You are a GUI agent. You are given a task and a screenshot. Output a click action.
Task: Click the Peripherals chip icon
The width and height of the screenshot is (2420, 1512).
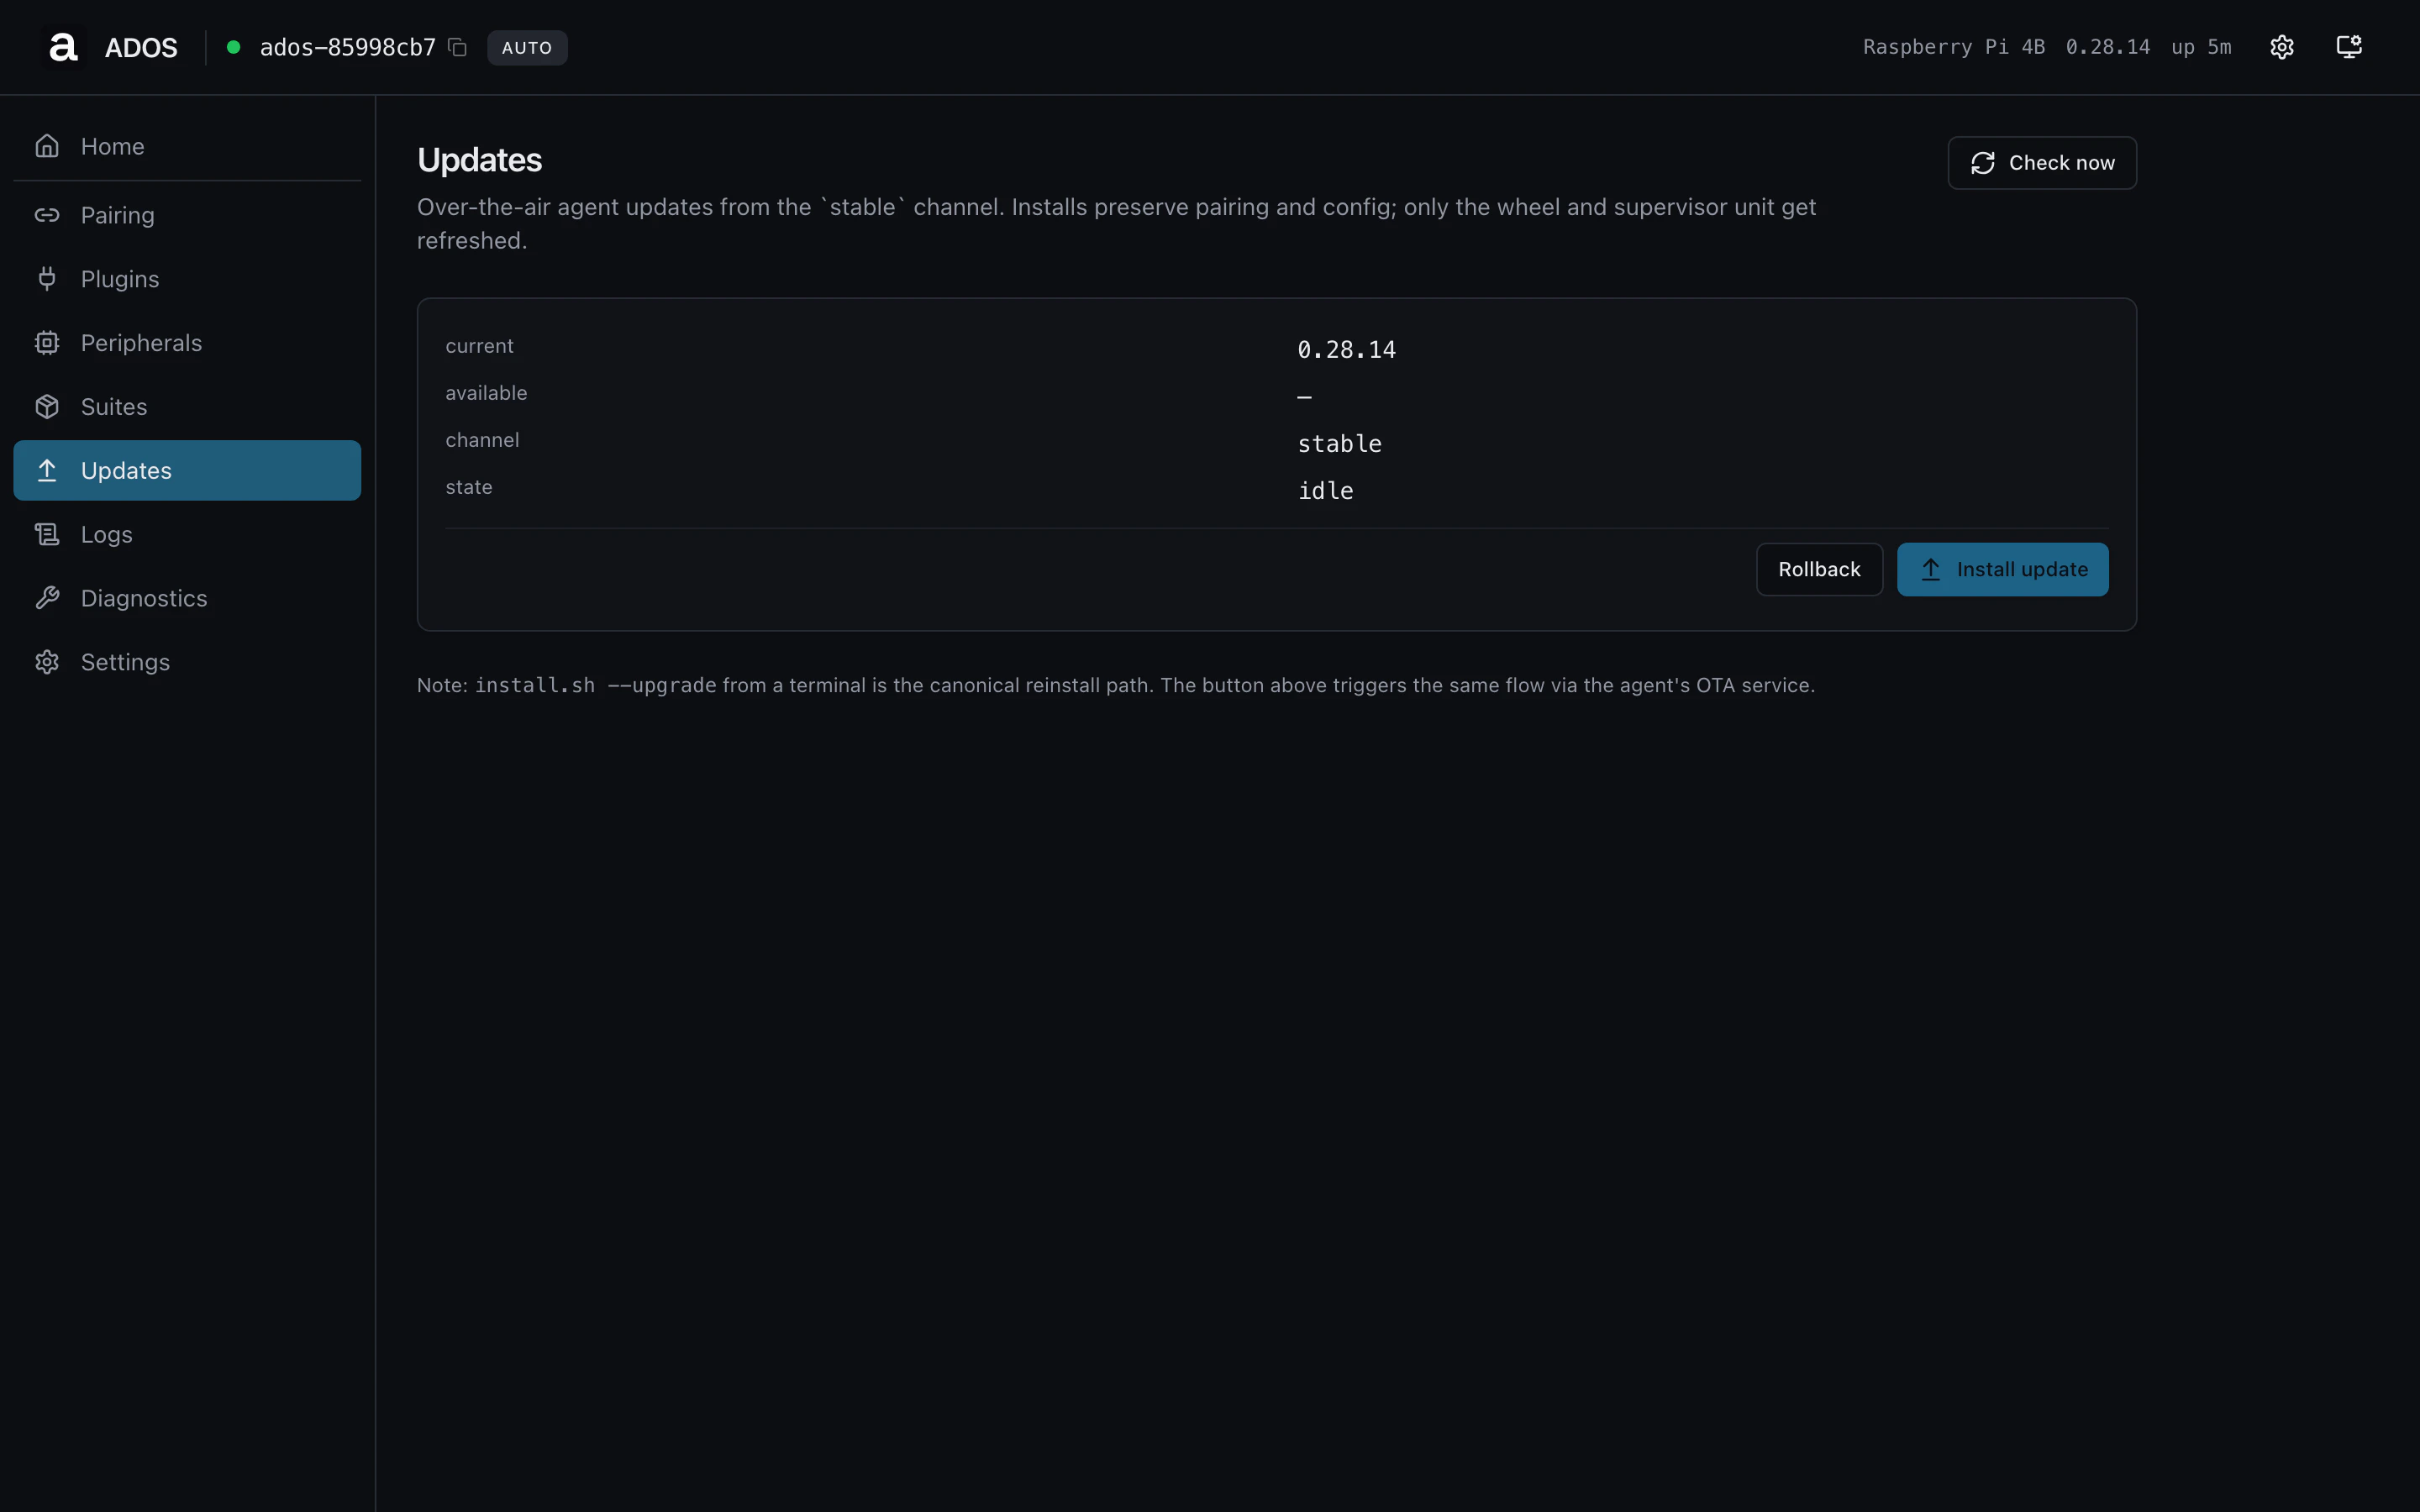point(47,343)
